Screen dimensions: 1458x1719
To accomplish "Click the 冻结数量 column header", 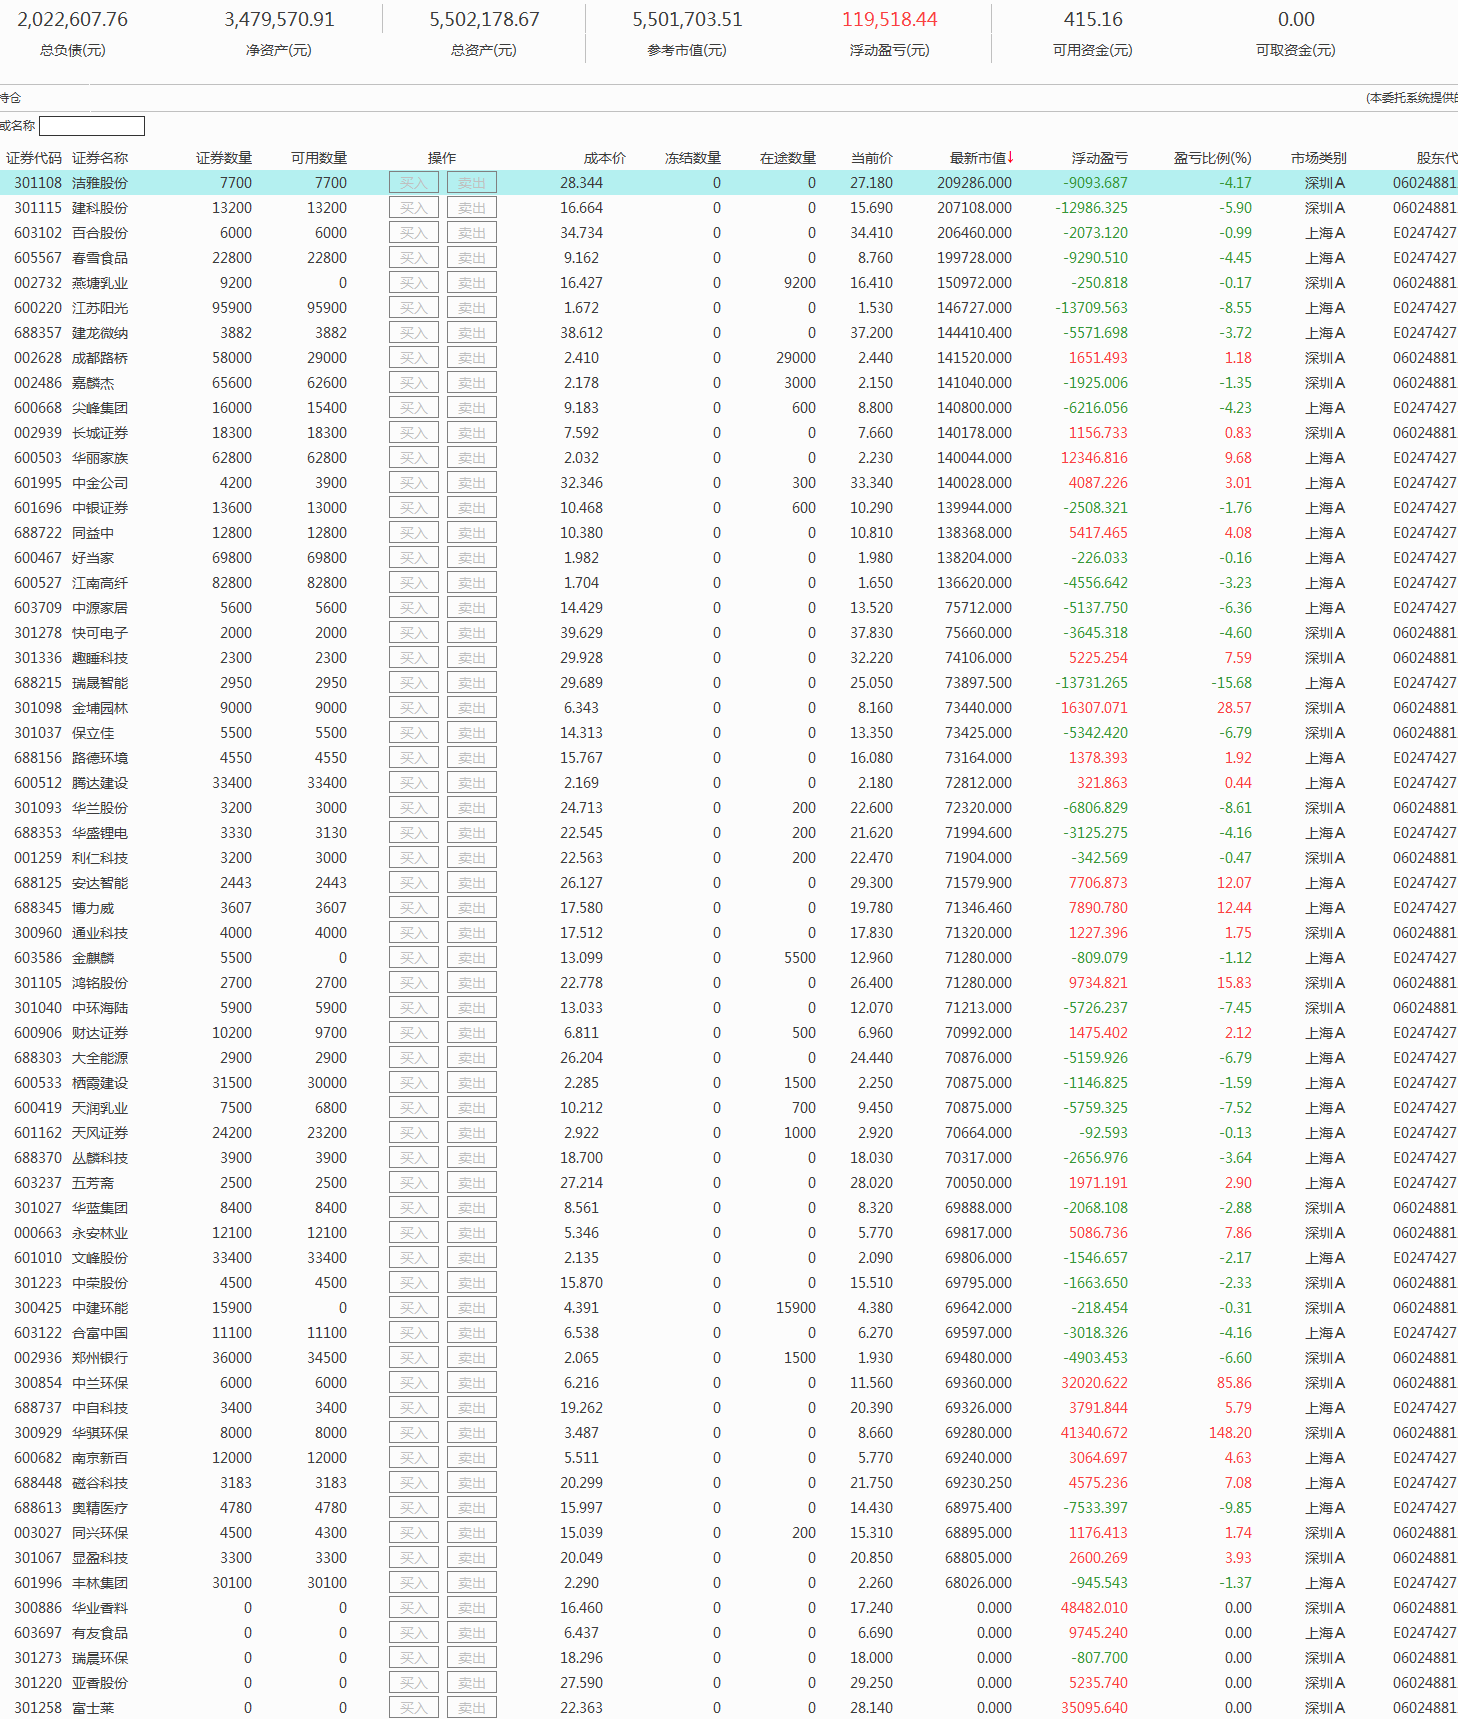I will (x=693, y=158).
